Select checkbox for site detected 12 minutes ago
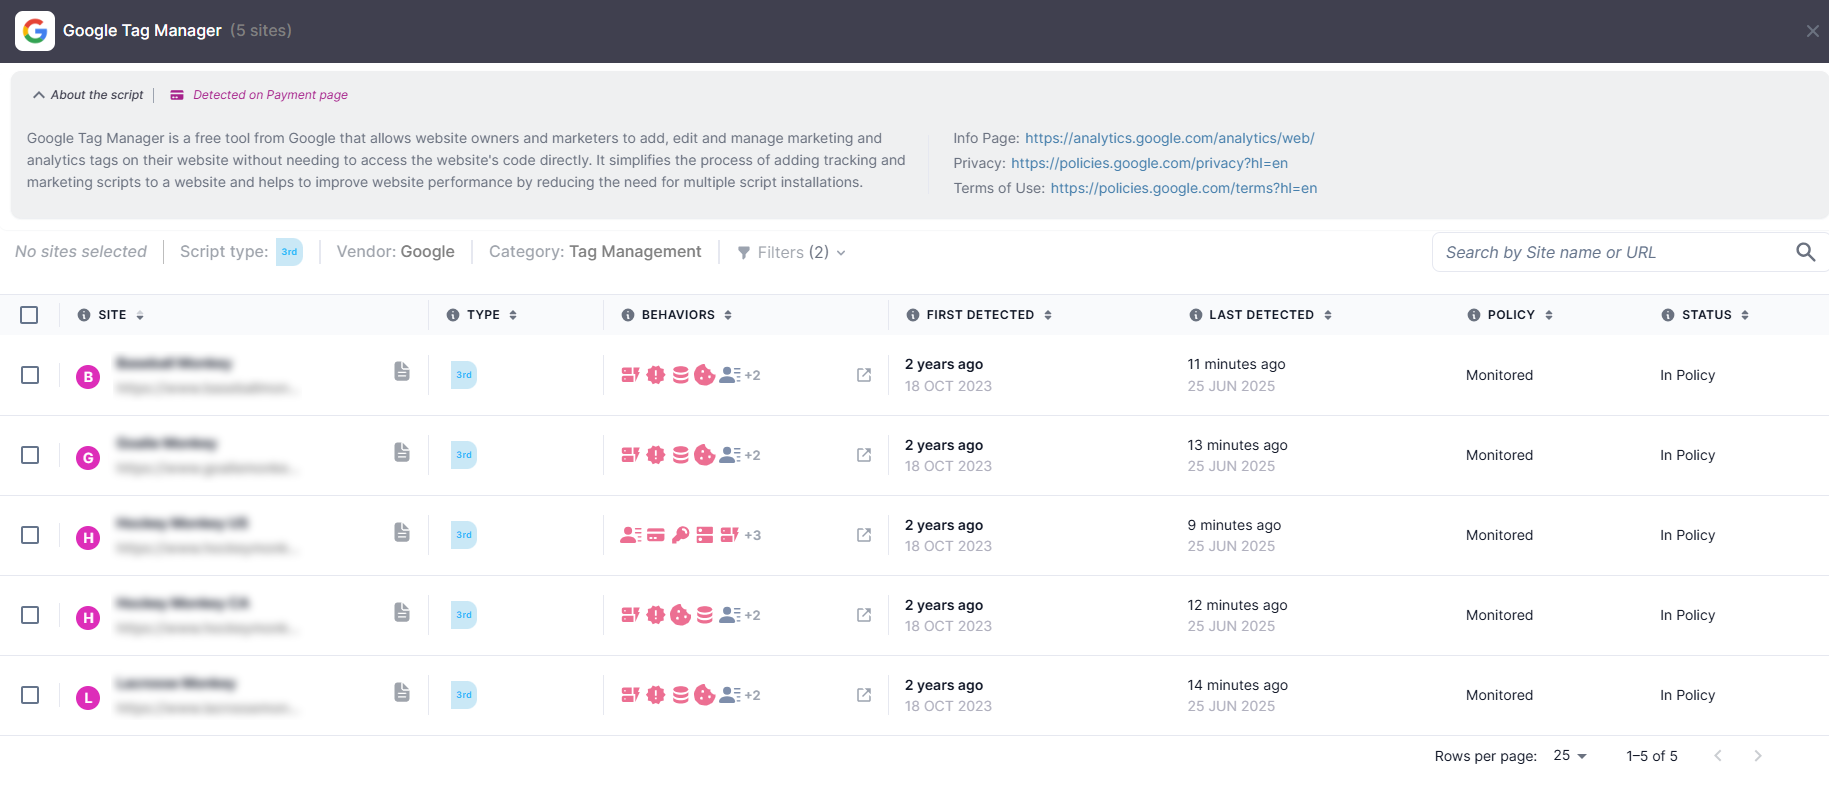Image resolution: width=1829 pixels, height=794 pixels. pos(30,615)
